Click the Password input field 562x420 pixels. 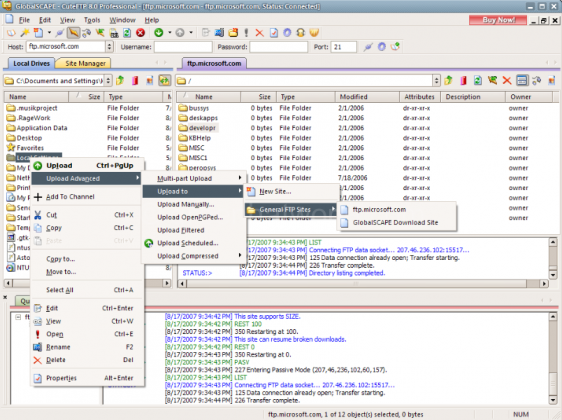[278, 47]
